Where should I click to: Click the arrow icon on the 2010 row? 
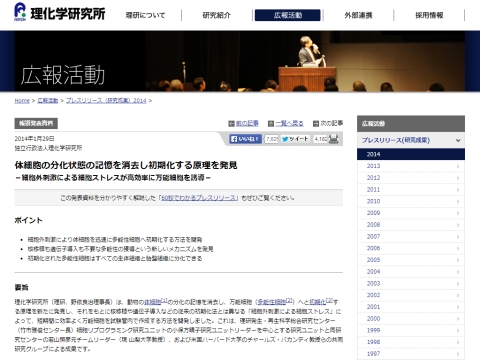tap(458, 202)
